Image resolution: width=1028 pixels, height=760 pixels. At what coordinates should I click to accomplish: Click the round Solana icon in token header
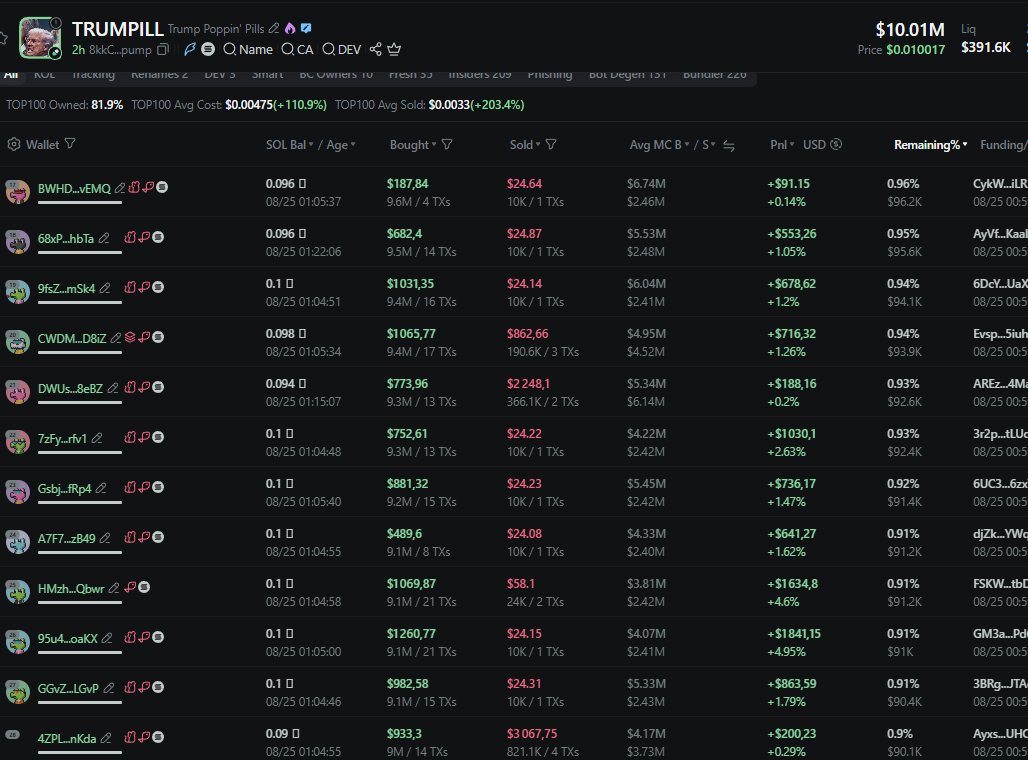pyautogui.click(x=208, y=49)
